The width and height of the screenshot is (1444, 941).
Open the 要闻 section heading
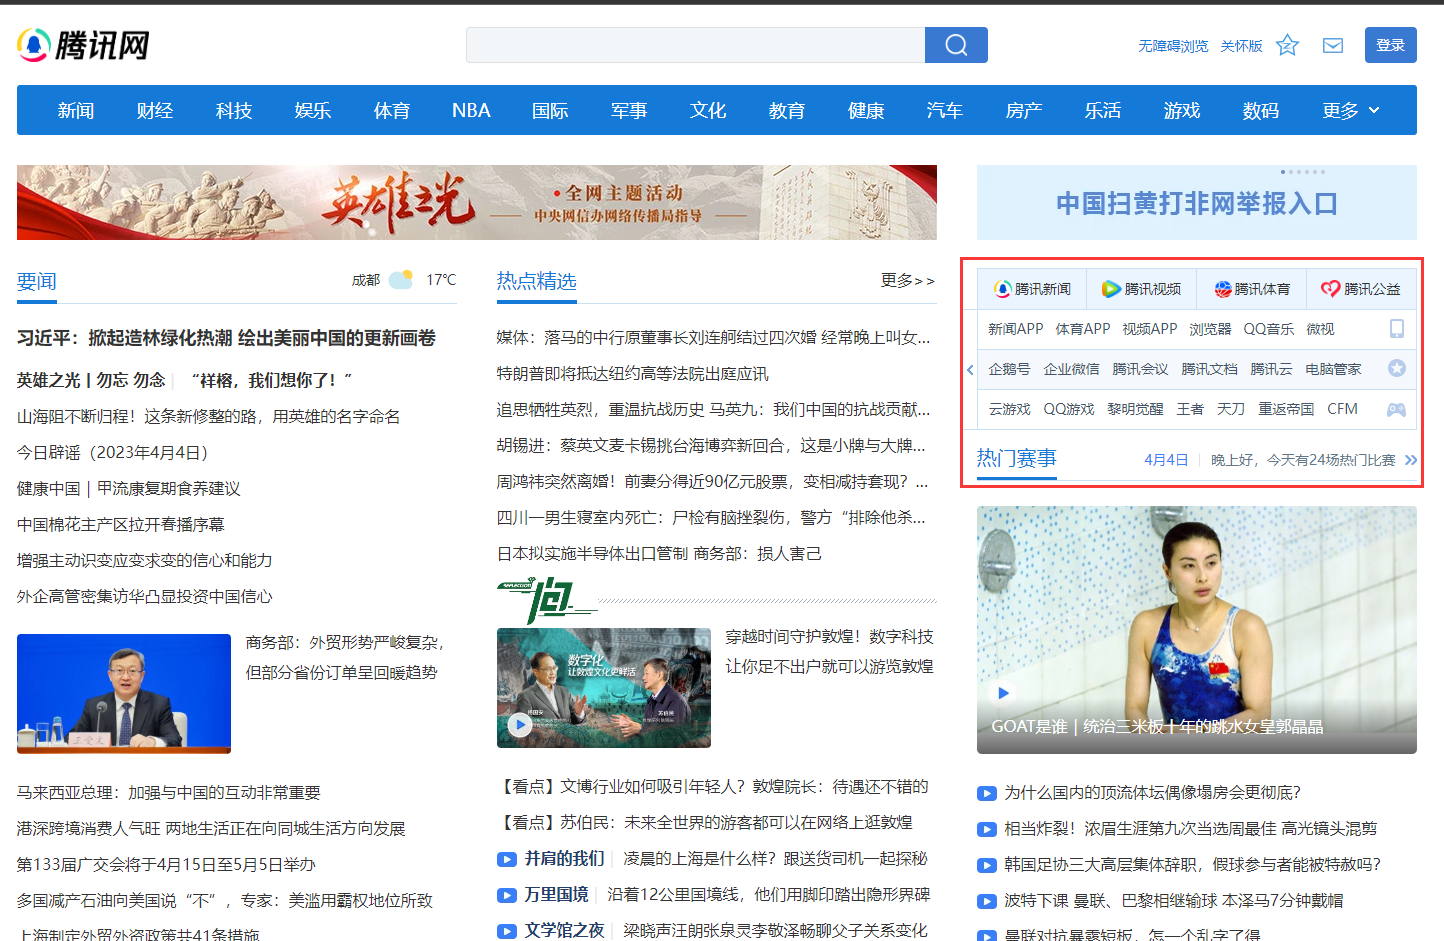[x=37, y=282]
